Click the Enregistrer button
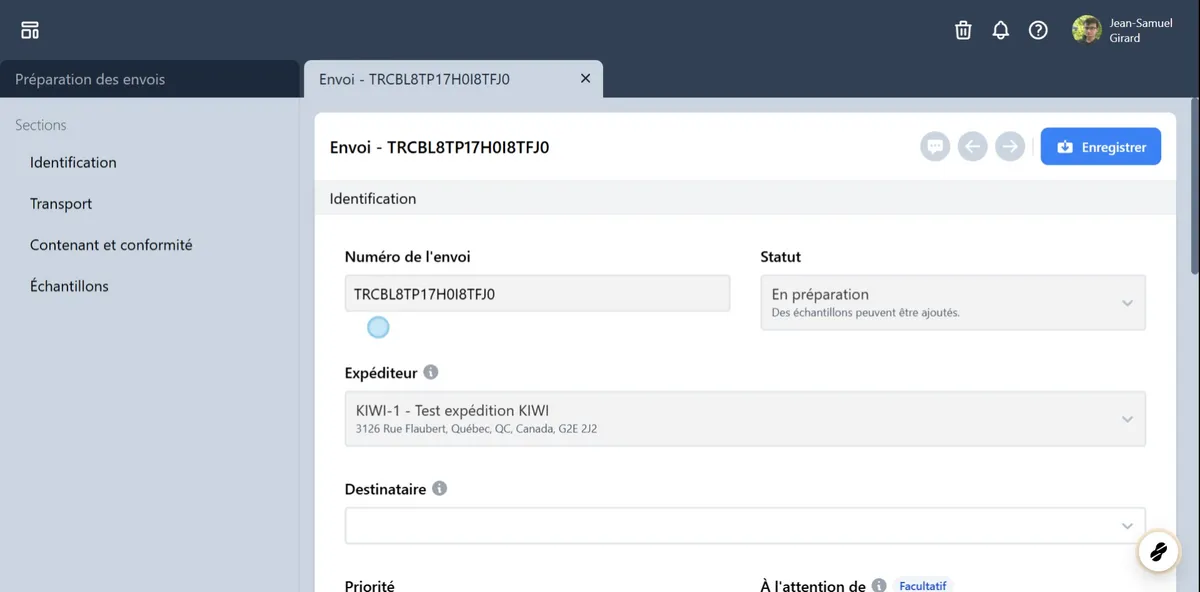The image size is (1200, 592). (1100, 147)
